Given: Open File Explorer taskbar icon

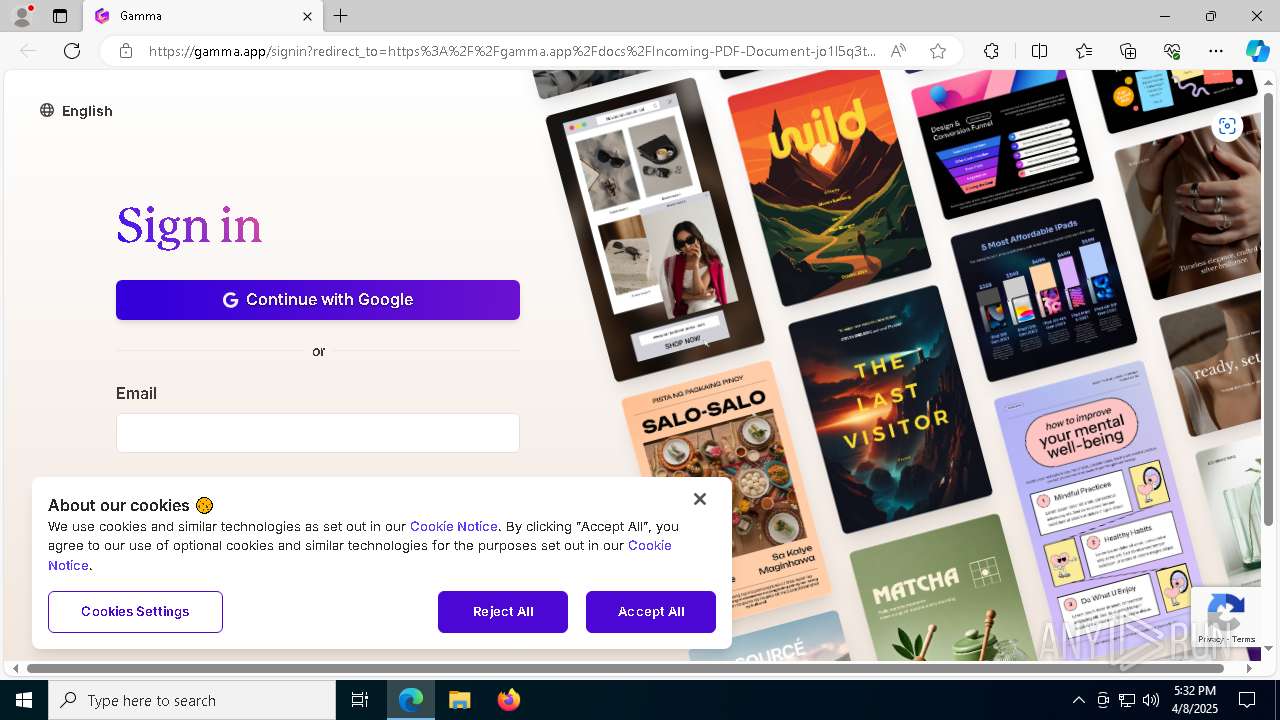Looking at the screenshot, I should pos(460,700).
